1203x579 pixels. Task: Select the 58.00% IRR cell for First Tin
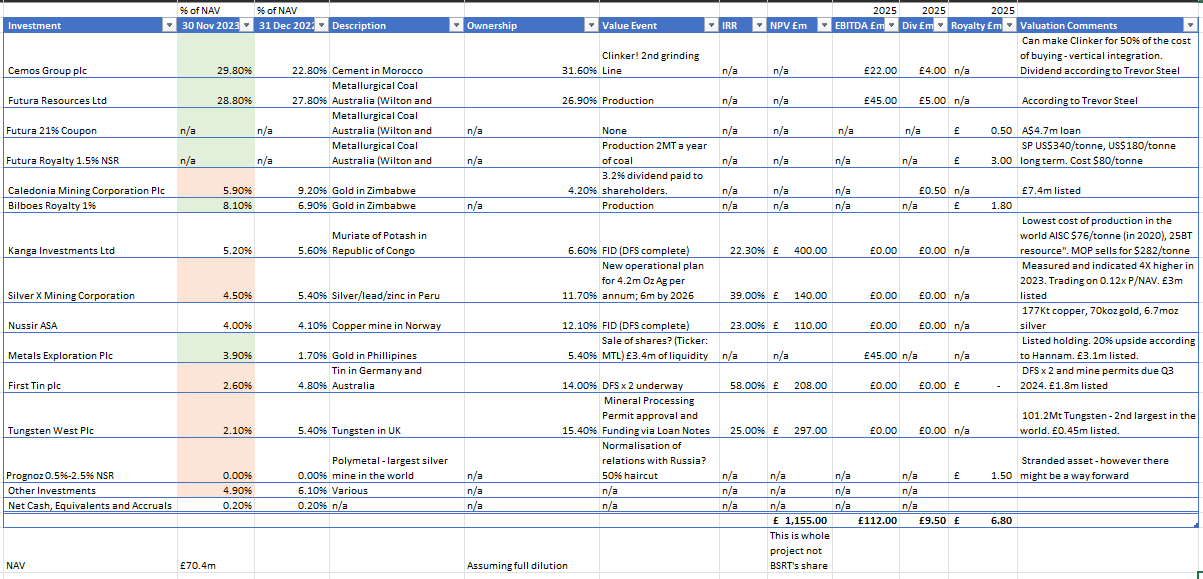pos(742,378)
